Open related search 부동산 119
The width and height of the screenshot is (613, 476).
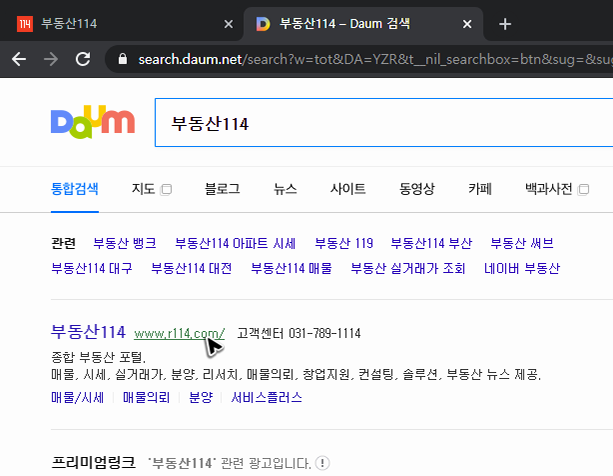point(344,243)
